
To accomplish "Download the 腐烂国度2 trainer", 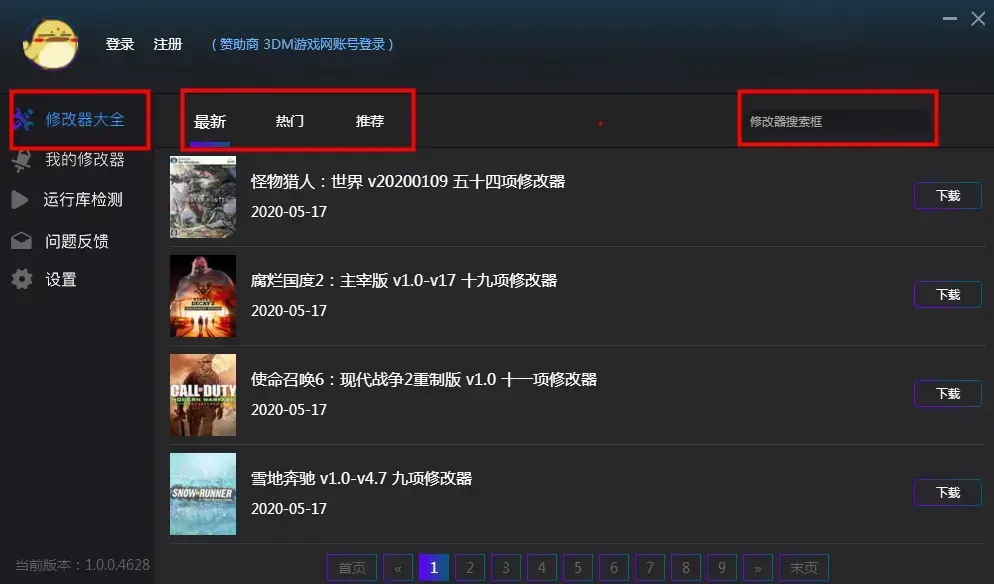I will 947,294.
